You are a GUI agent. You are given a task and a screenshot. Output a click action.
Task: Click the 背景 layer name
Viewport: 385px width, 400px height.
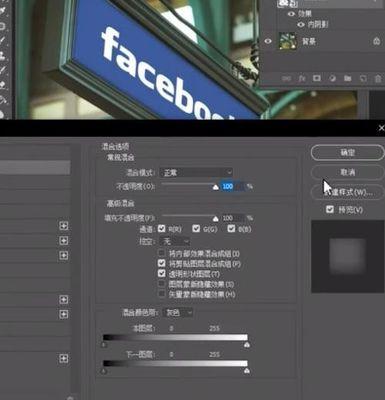[x=309, y=42]
